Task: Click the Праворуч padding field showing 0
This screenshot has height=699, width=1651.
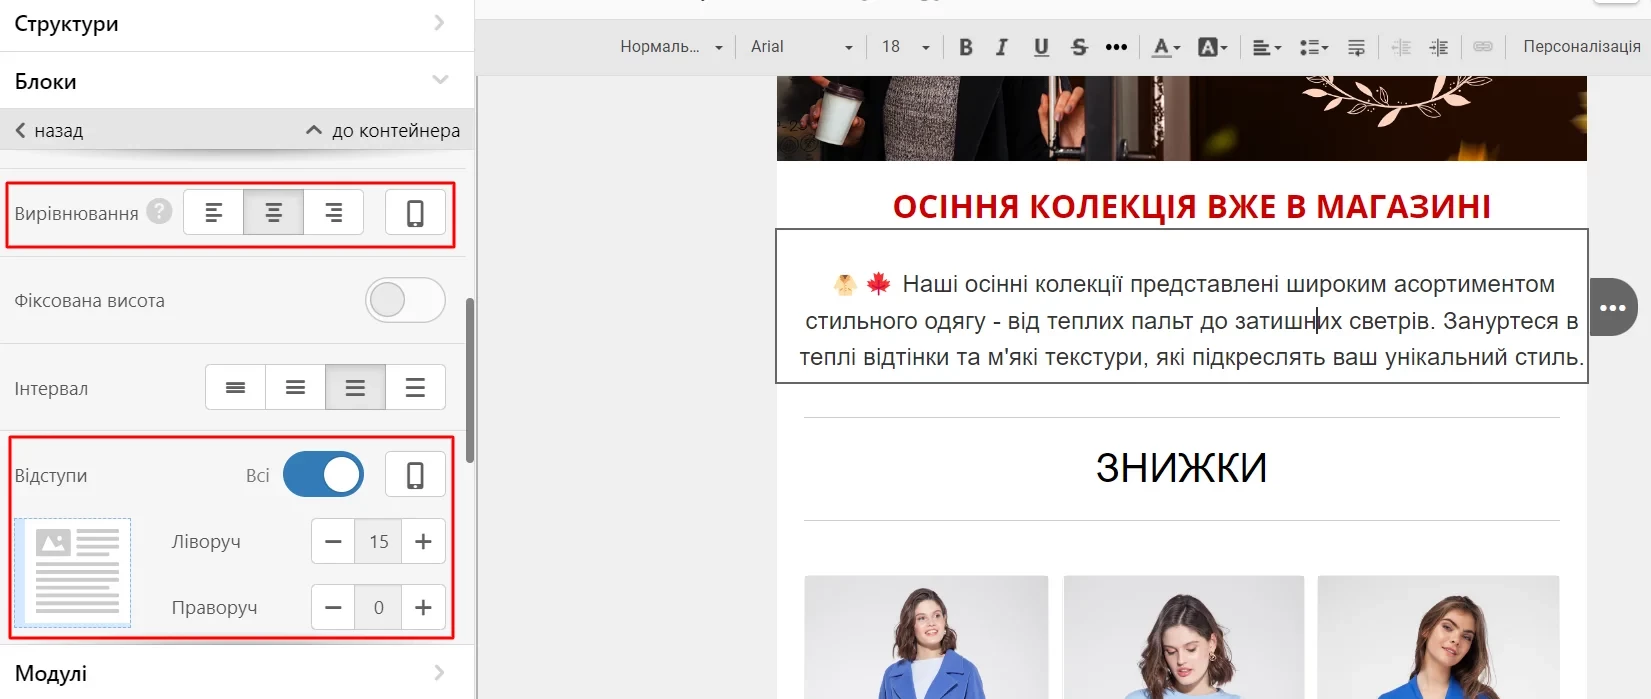Action: coord(378,607)
